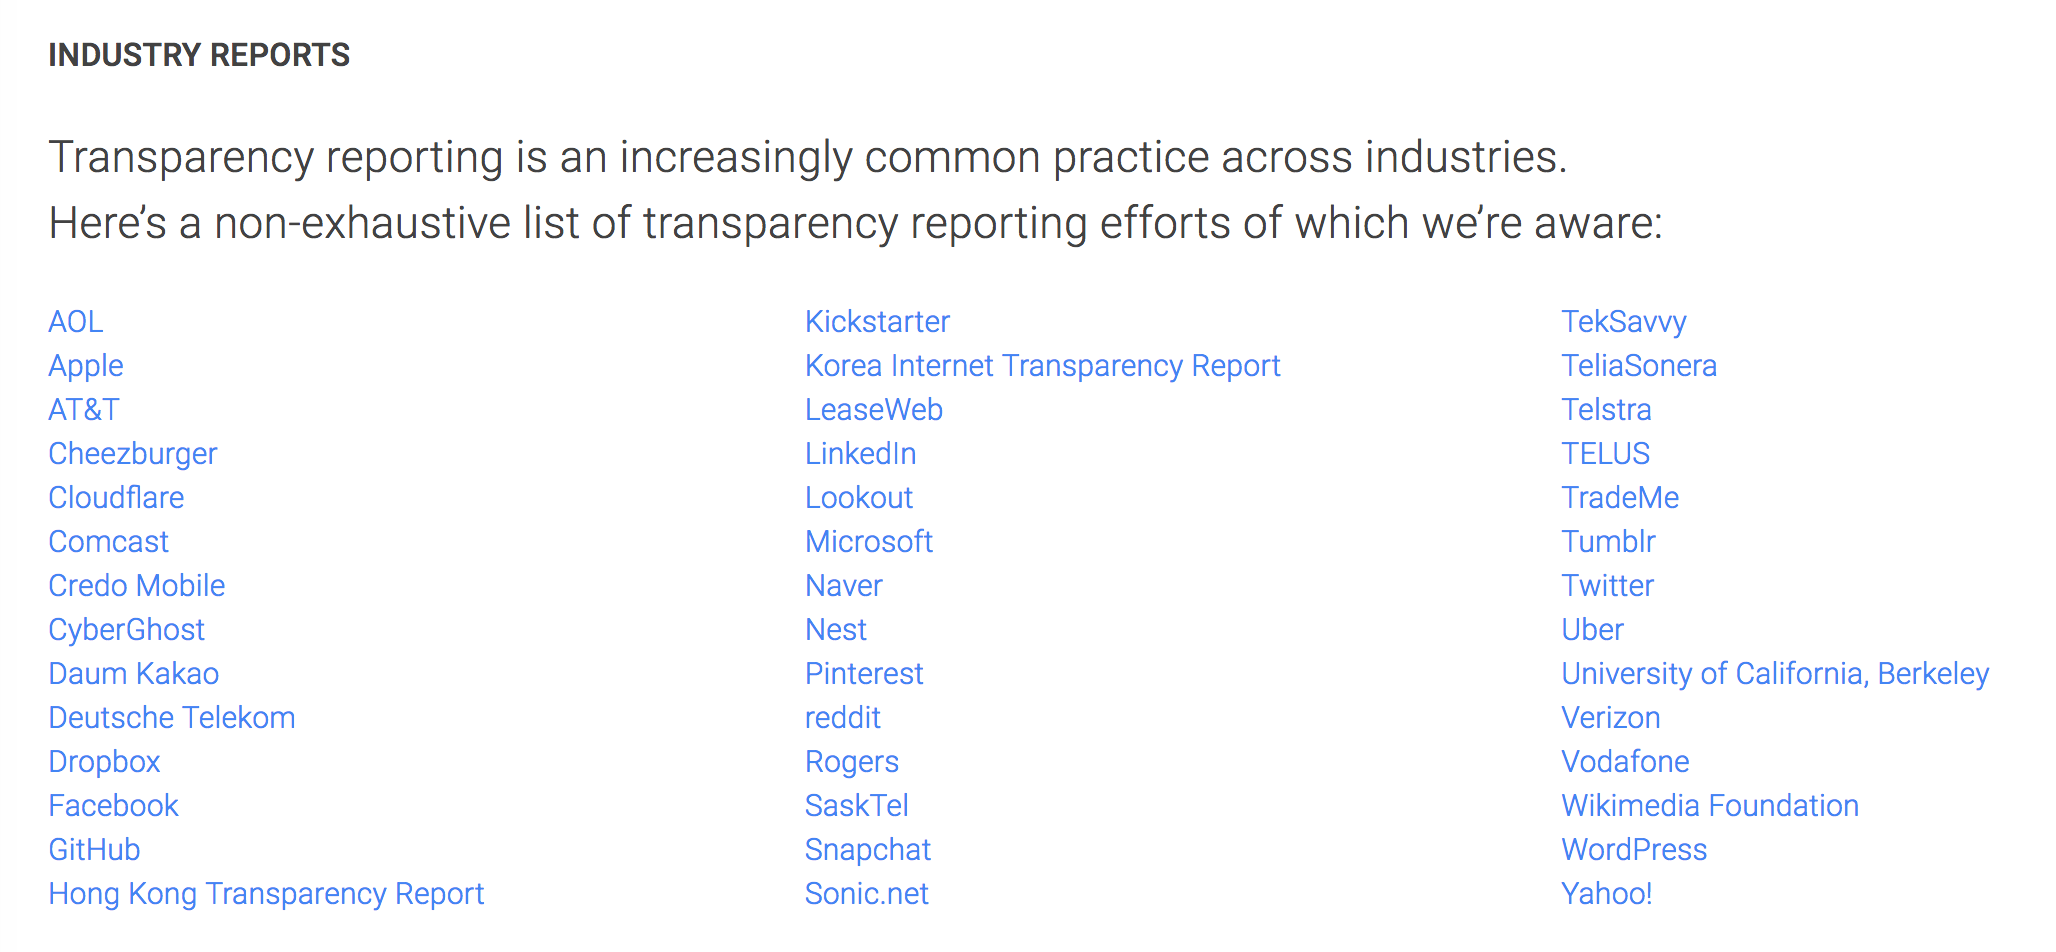The height and width of the screenshot is (952, 2056).
Task: Open the Hong Kong Transparency Report link
Action: [x=266, y=894]
